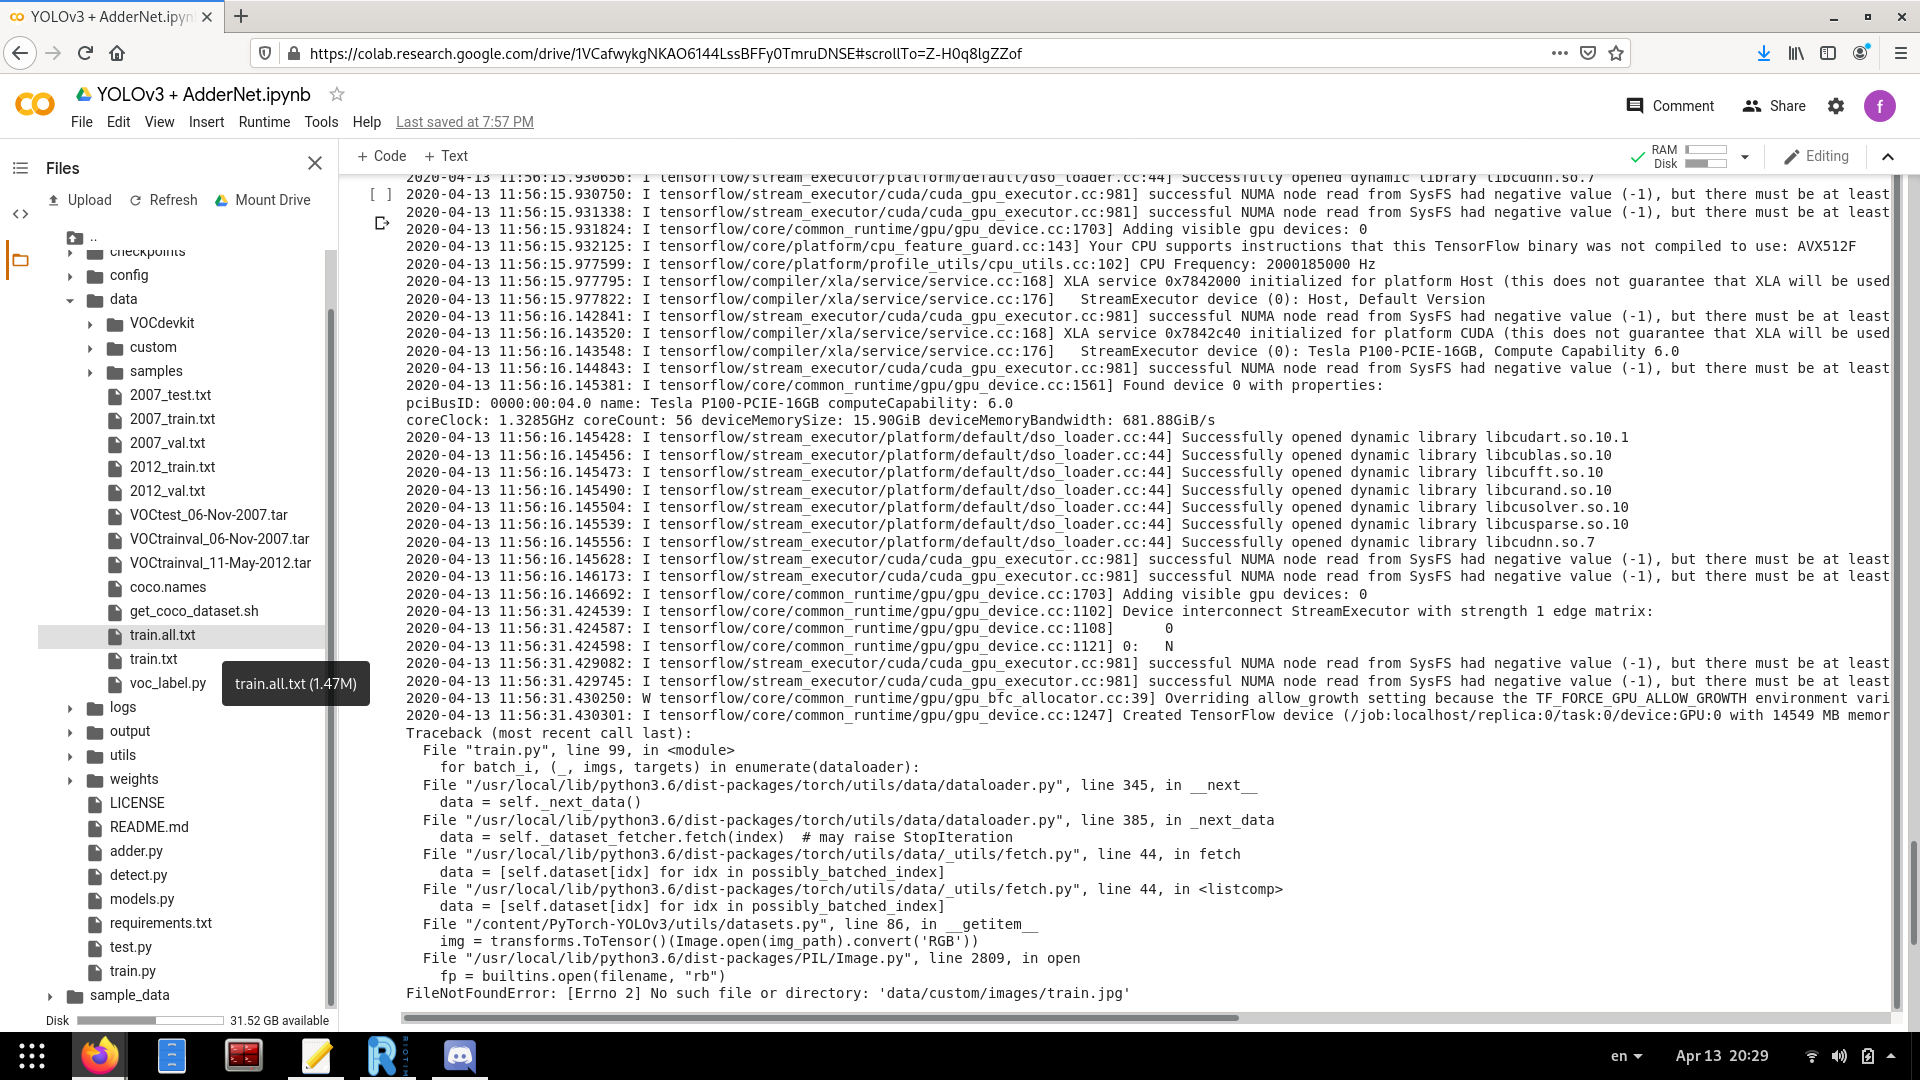Click the go-to-parent-folder icon in Files
The width and height of the screenshot is (1920, 1080).
coord(76,238)
